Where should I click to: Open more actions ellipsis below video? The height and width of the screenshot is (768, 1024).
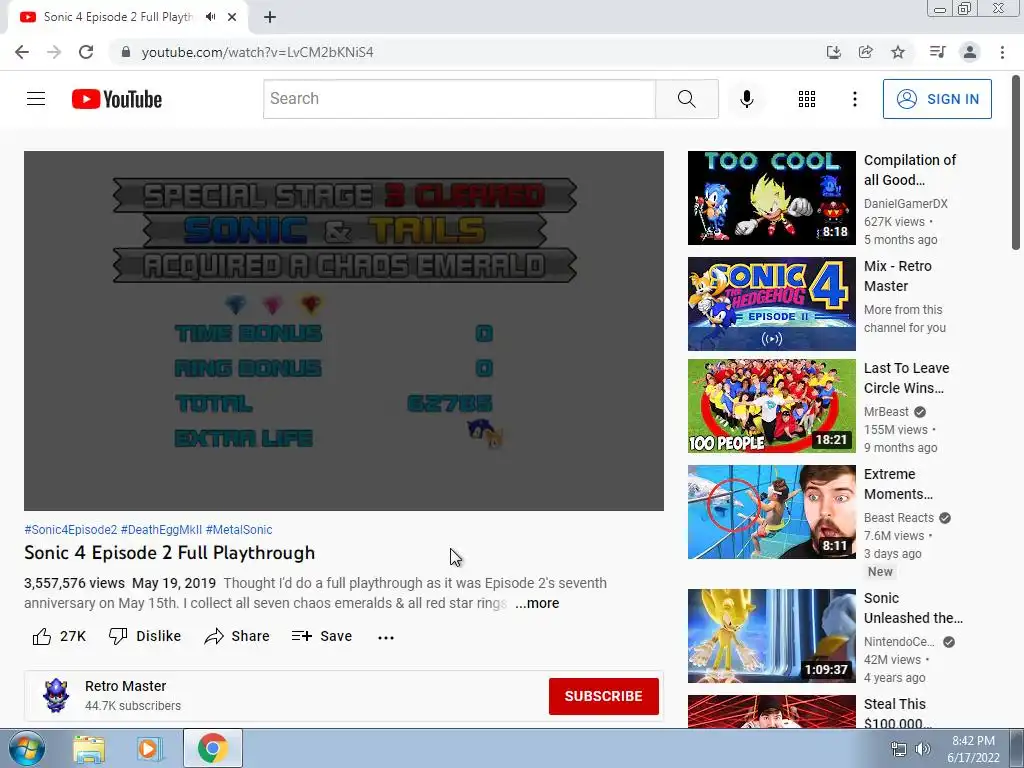click(x=386, y=637)
